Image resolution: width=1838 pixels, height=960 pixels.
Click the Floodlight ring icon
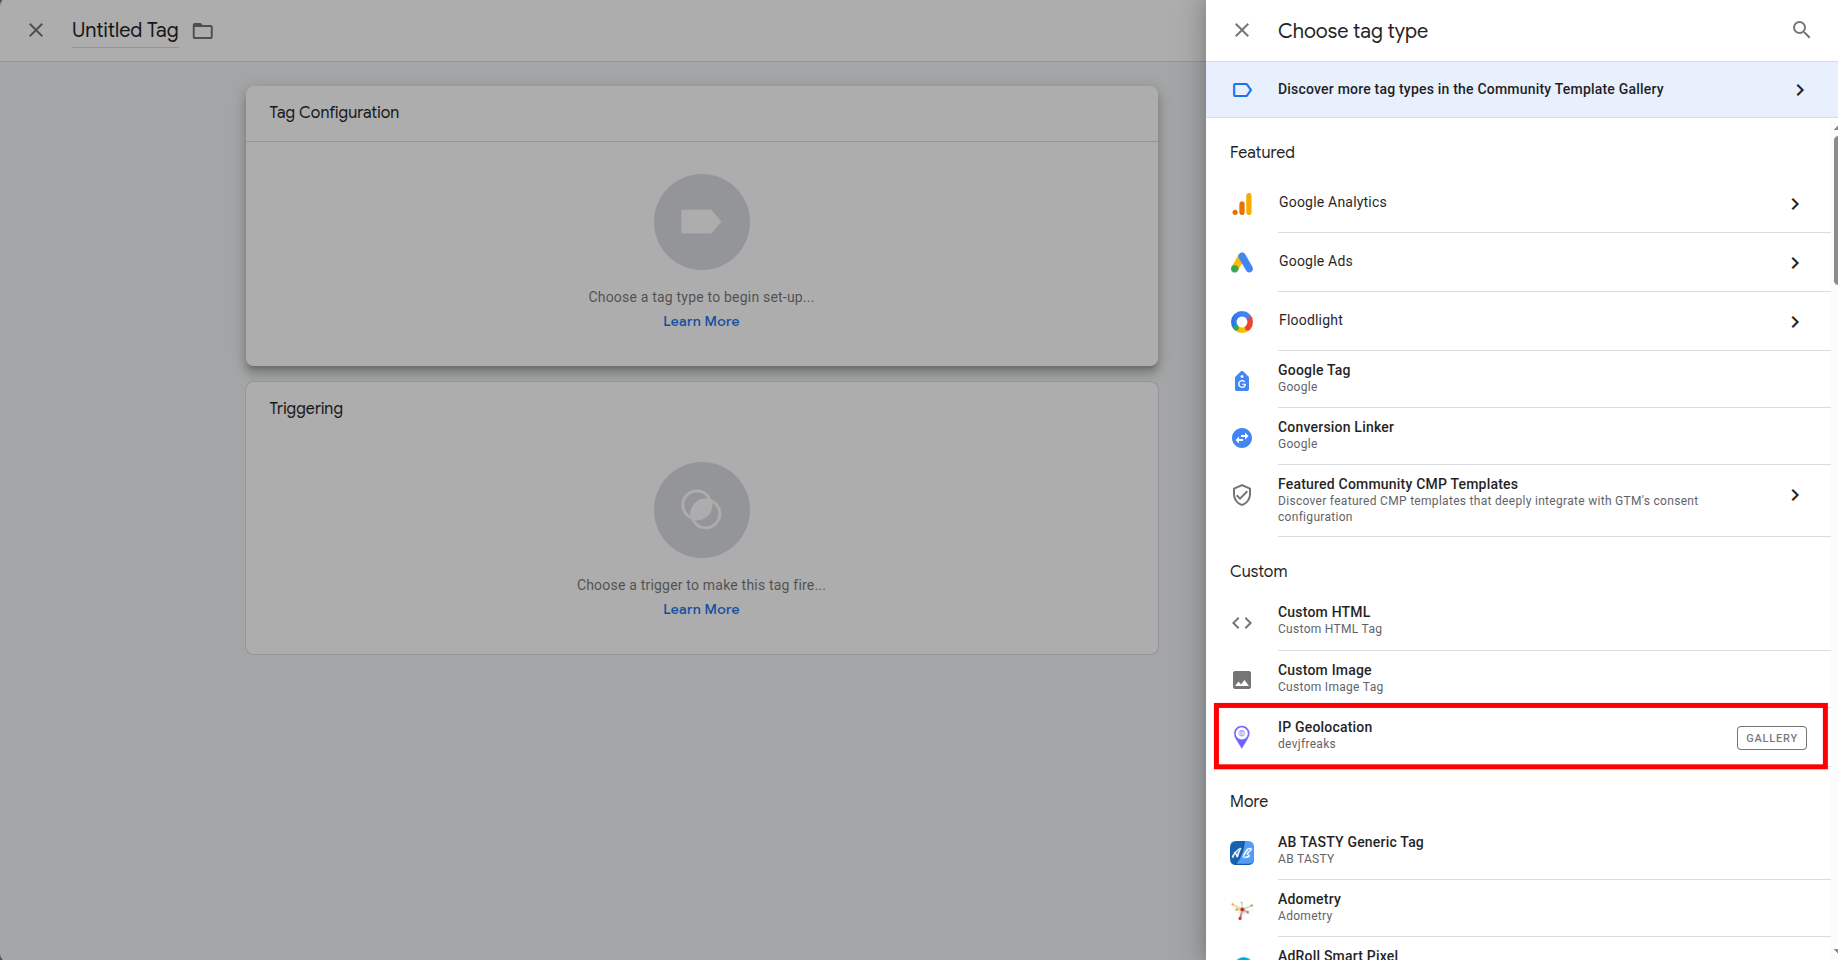pyautogui.click(x=1242, y=322)
